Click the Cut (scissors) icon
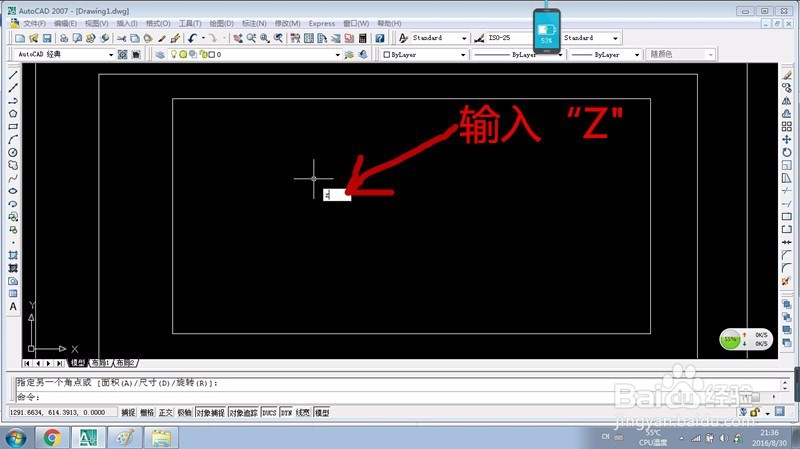The image size is (800, 449). coord(121,38)
